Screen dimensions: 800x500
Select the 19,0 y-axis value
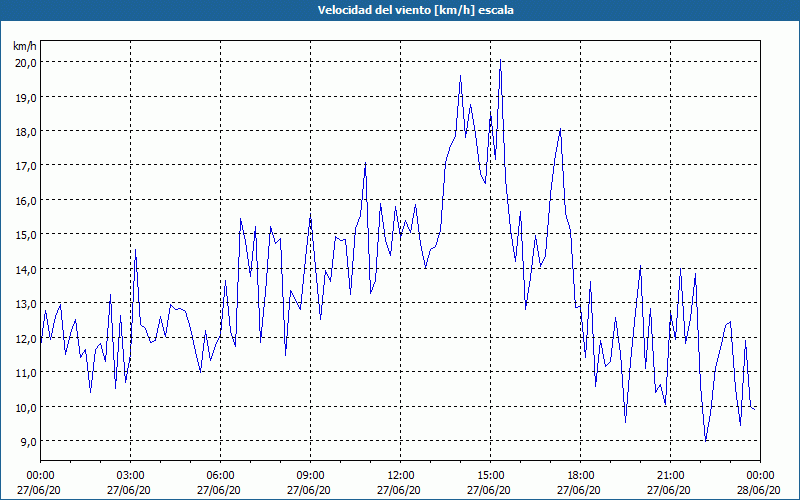[x=26, y=97]
